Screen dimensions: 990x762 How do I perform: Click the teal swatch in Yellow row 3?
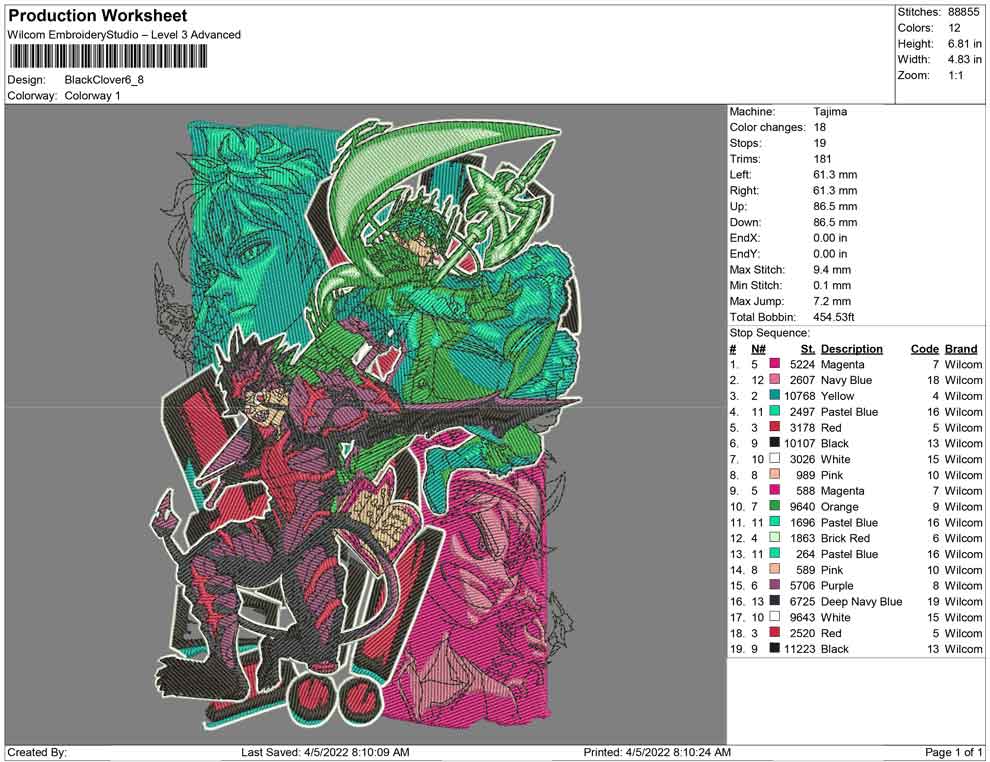pos(775,396)
